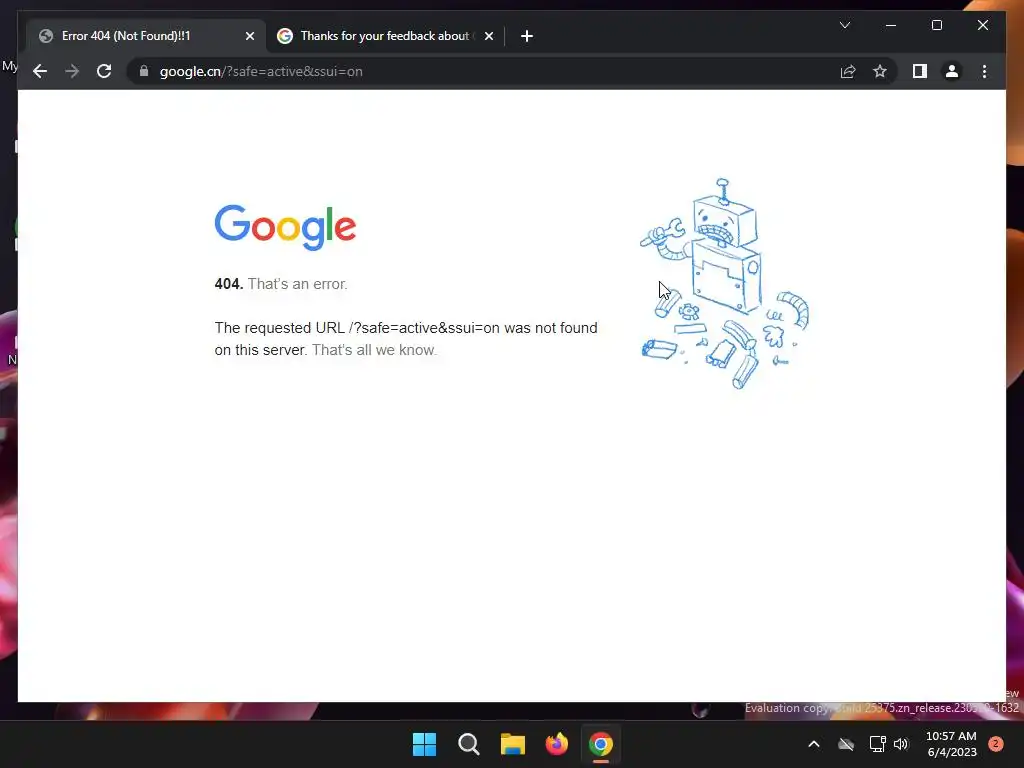The height and width of the screenshot is (768, 1024).
Task: Click 'That's all we know.' text
Action: pos(374,350)
